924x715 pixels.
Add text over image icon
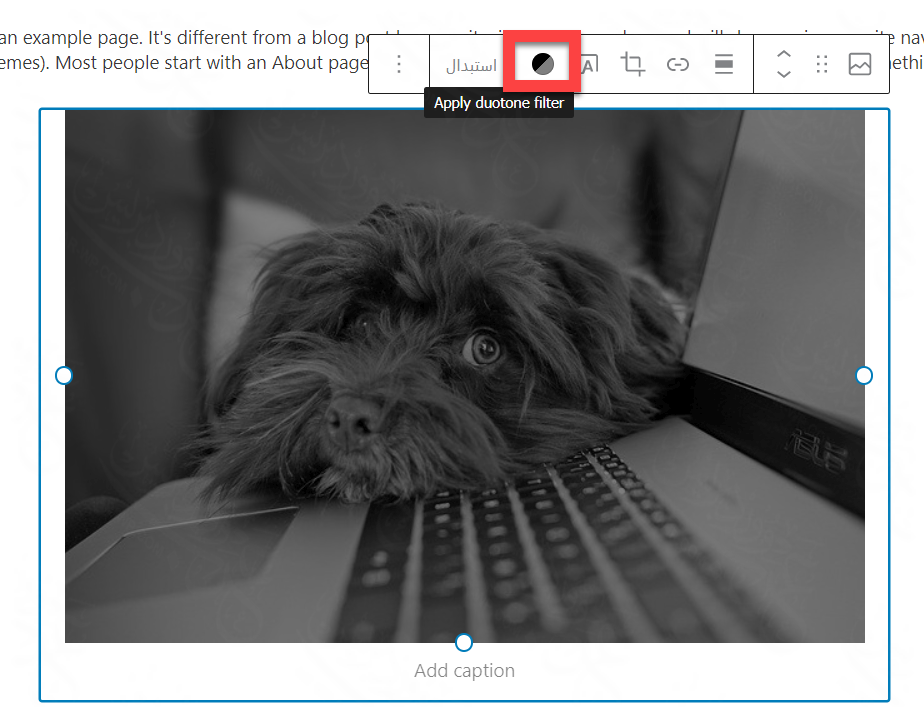[590, 64]
